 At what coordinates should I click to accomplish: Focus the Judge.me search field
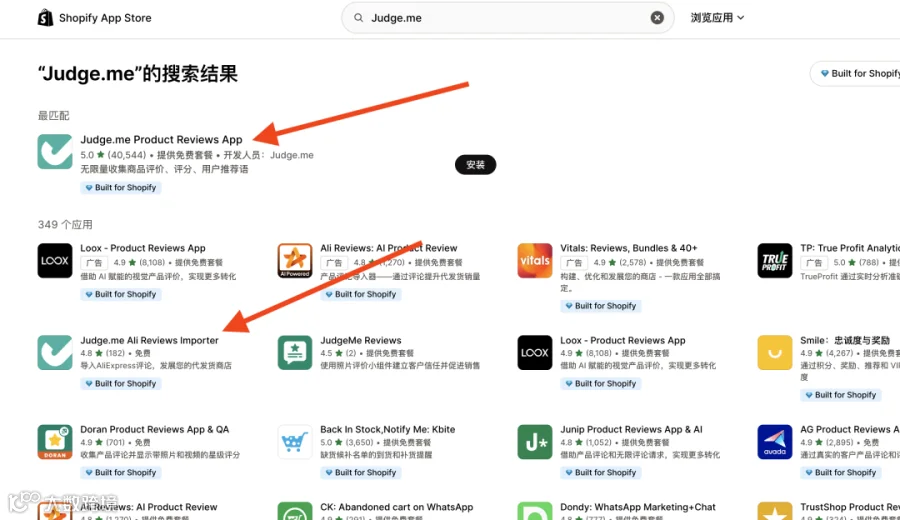pyautogui.click(x=507, y=18)
